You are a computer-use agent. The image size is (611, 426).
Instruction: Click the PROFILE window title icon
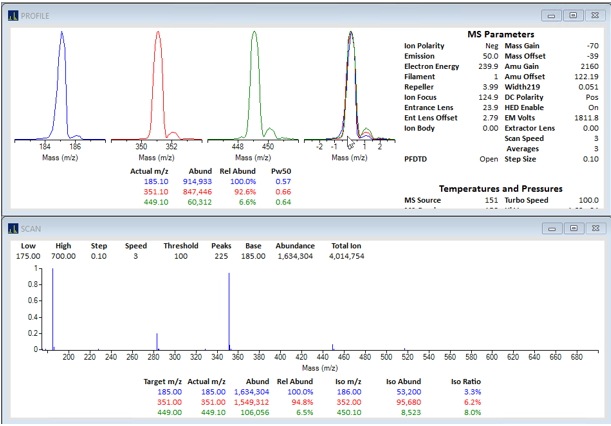pyautogui.click(x=13, y=16)
